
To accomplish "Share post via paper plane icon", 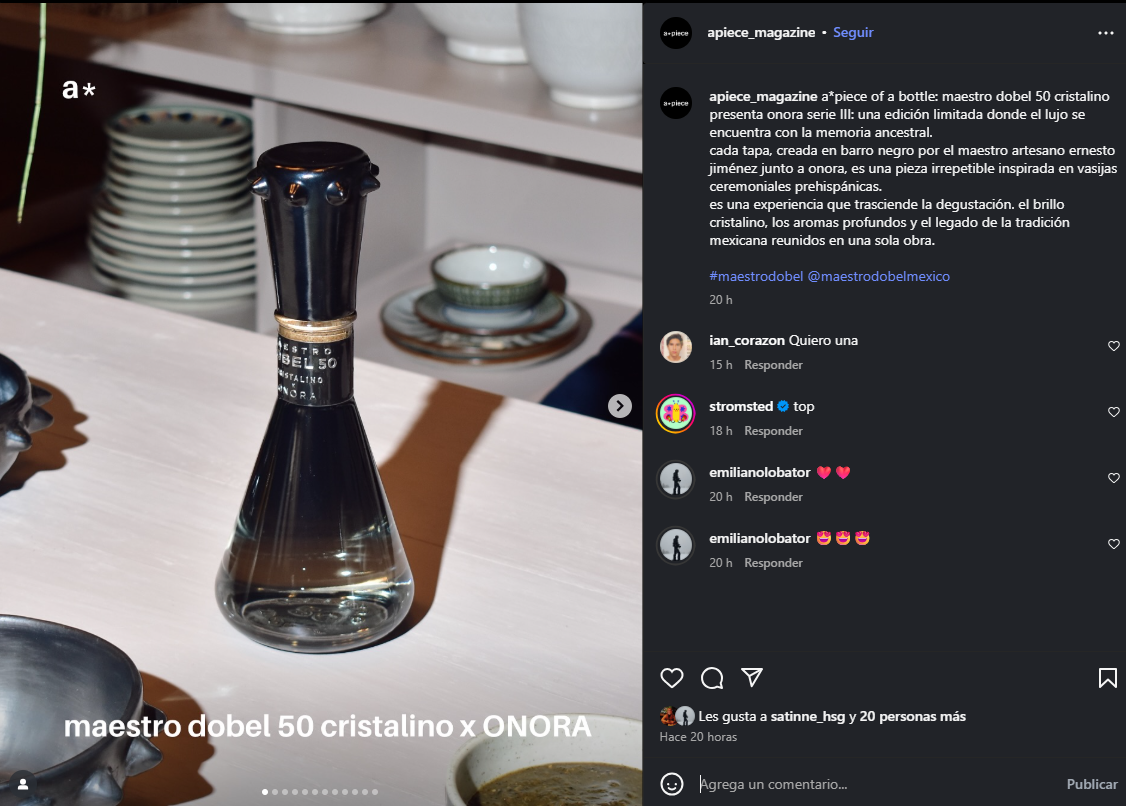I will pyautogui.click(x=752, y=677).
